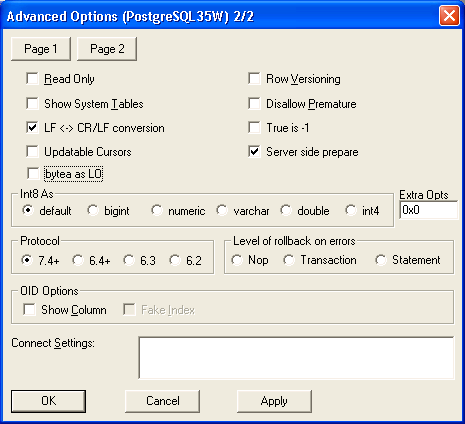
Task: Uncheck LF <-> CR/LF conversion
Action: tap(32, 128)
